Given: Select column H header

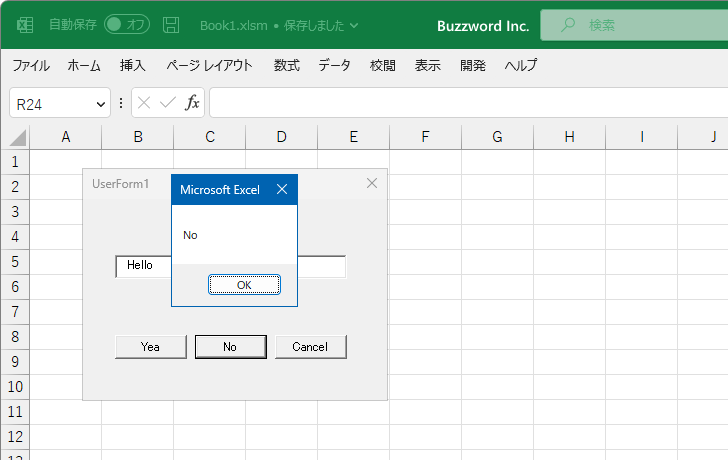Looking at the screenshot, I should 569,137.
